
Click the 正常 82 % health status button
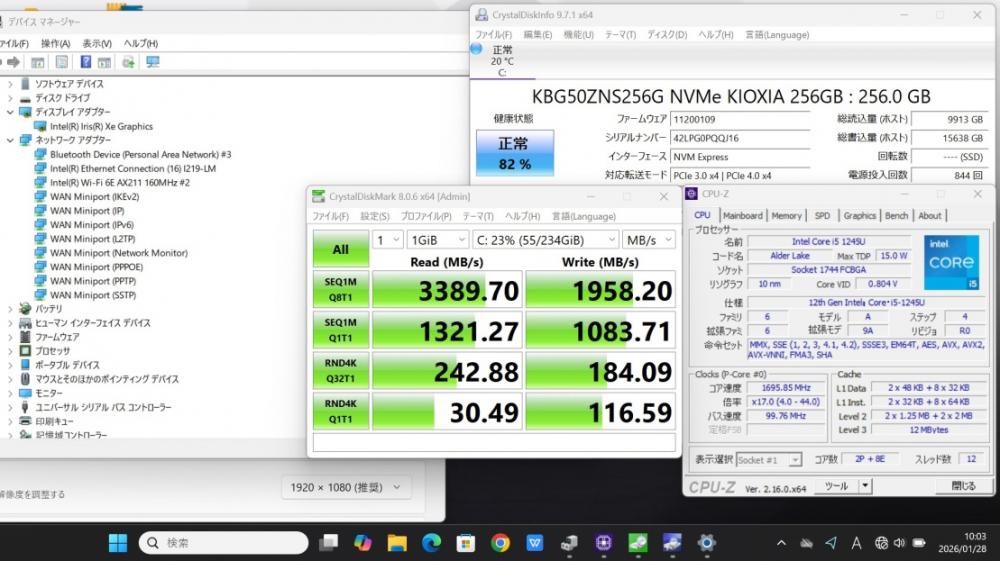tap(515, 153)
